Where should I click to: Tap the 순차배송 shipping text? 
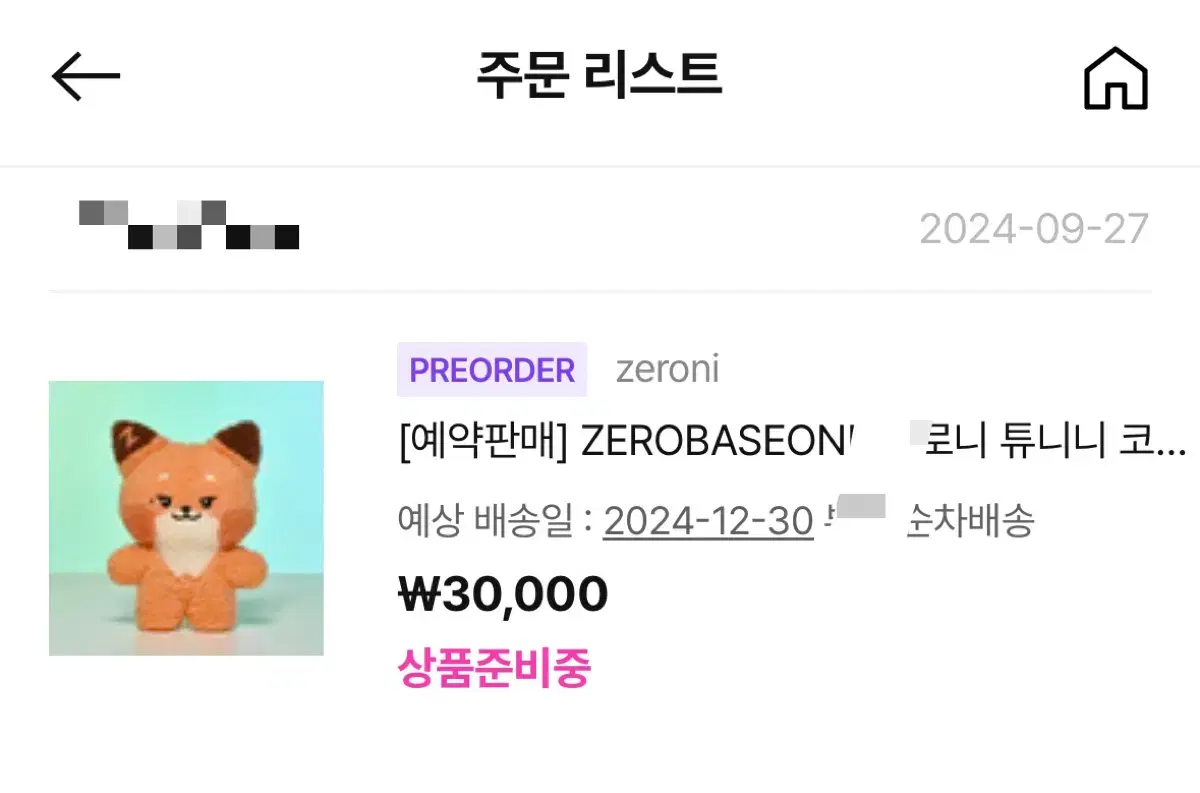[969, 520]
